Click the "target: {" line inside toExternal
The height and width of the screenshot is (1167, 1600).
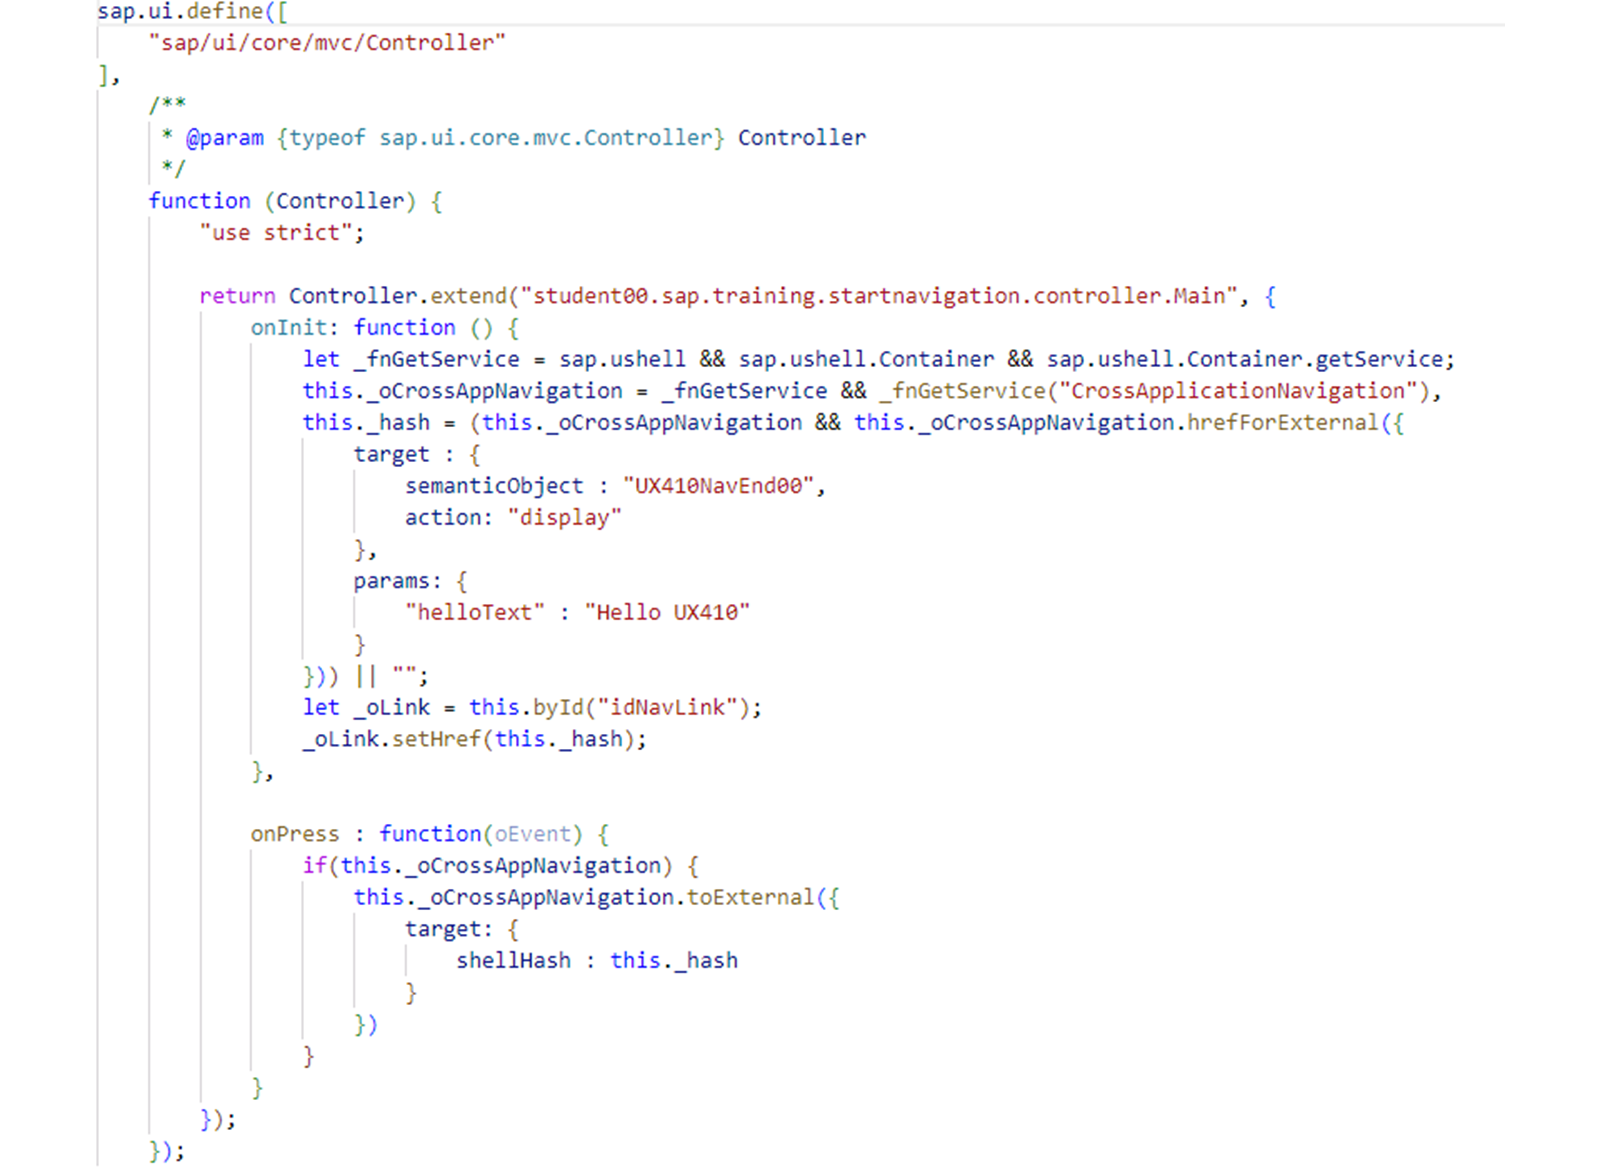(462, 930)
